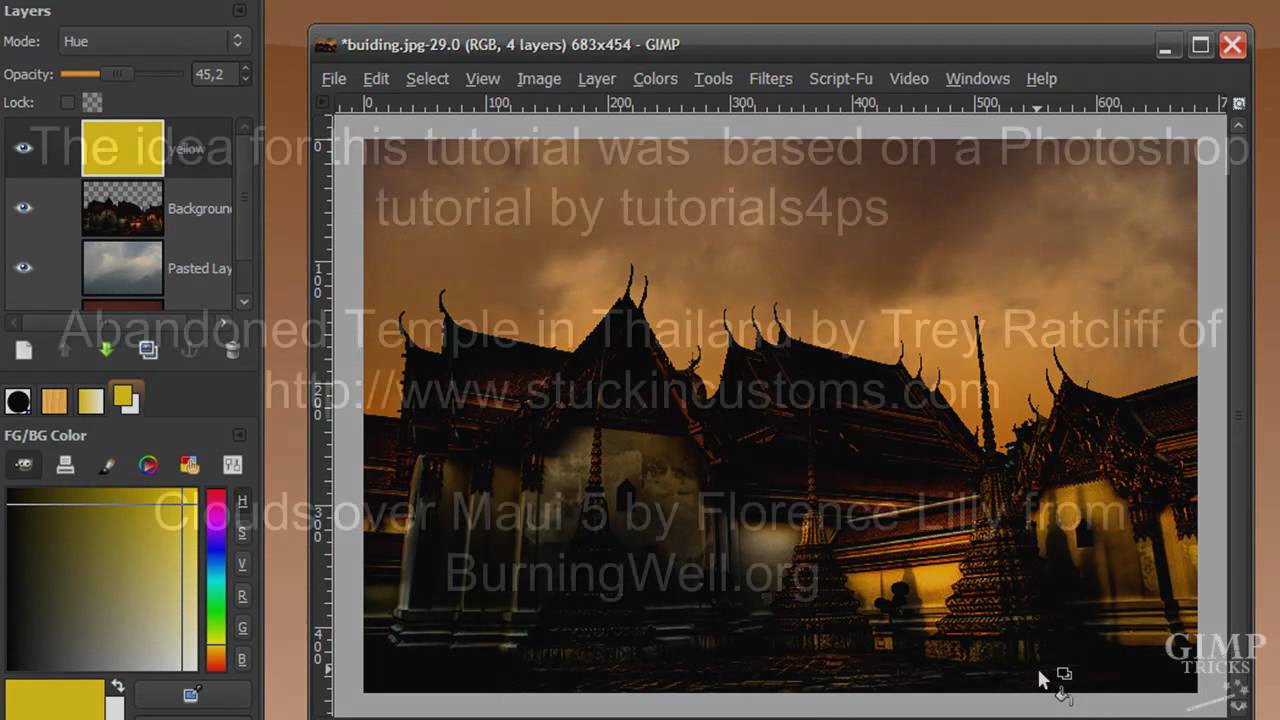Open the layer Mode dropdown showing Hue
Screen dimensions: 1280x720
point(153,41)
